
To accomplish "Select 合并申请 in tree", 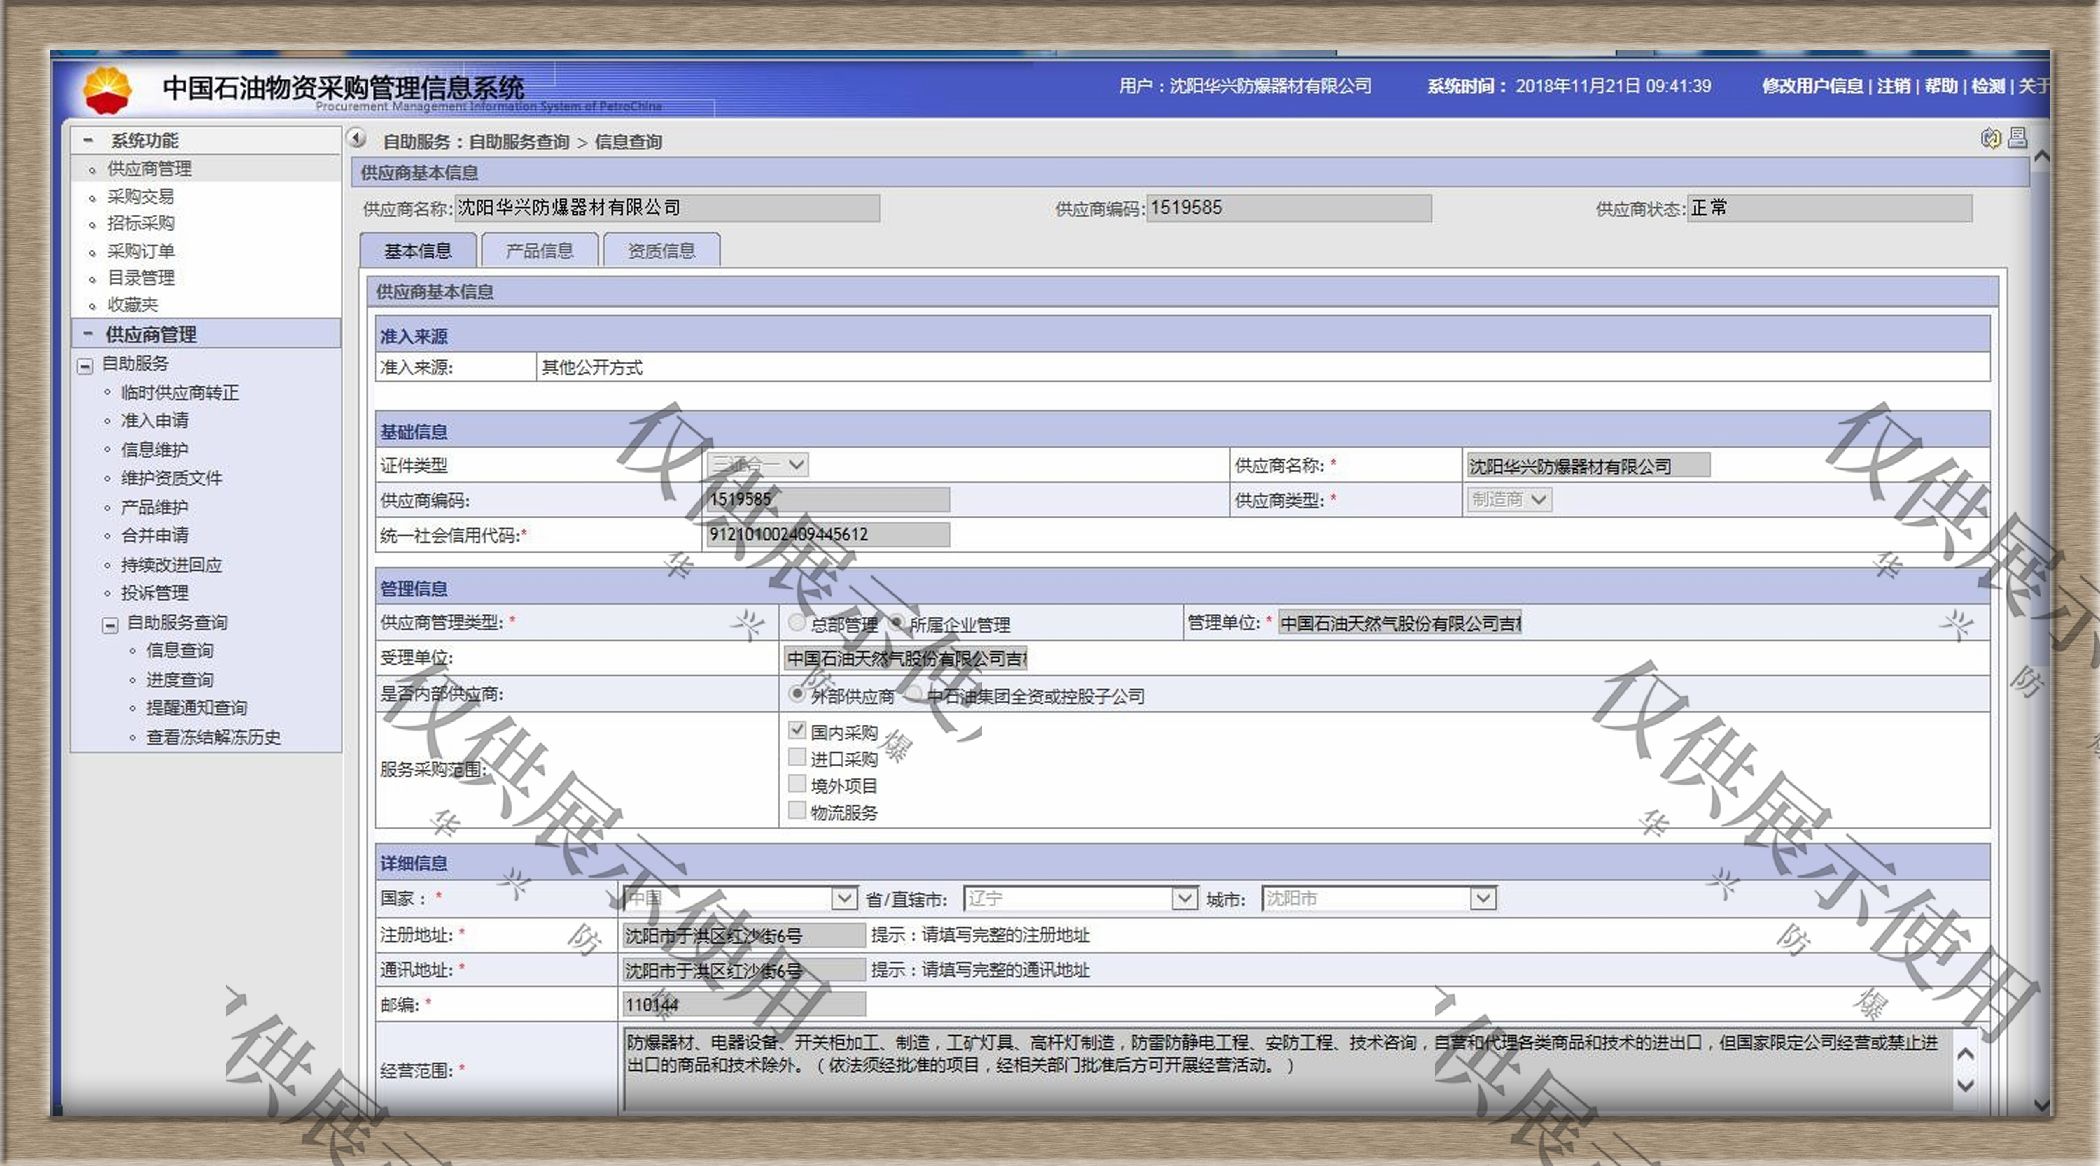I will pos(155,535).
